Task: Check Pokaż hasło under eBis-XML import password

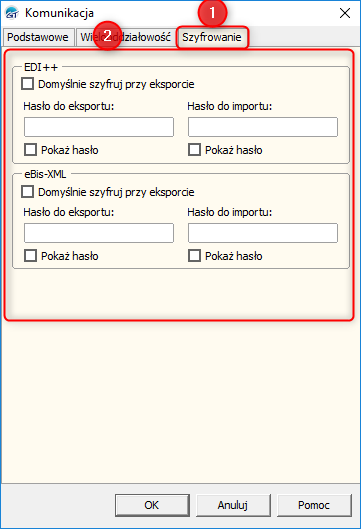Action: pos(194,256)
